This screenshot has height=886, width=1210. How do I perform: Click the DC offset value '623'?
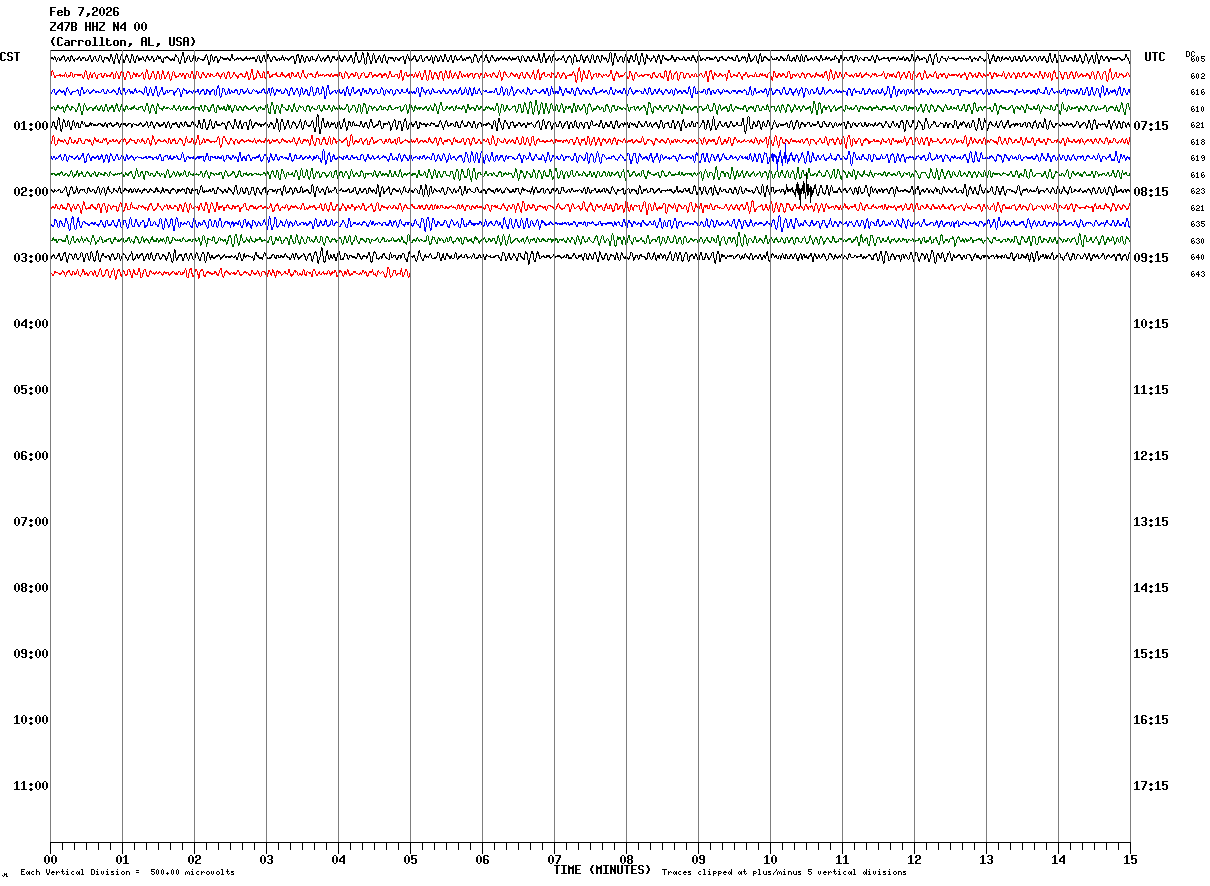(1197, 191)
